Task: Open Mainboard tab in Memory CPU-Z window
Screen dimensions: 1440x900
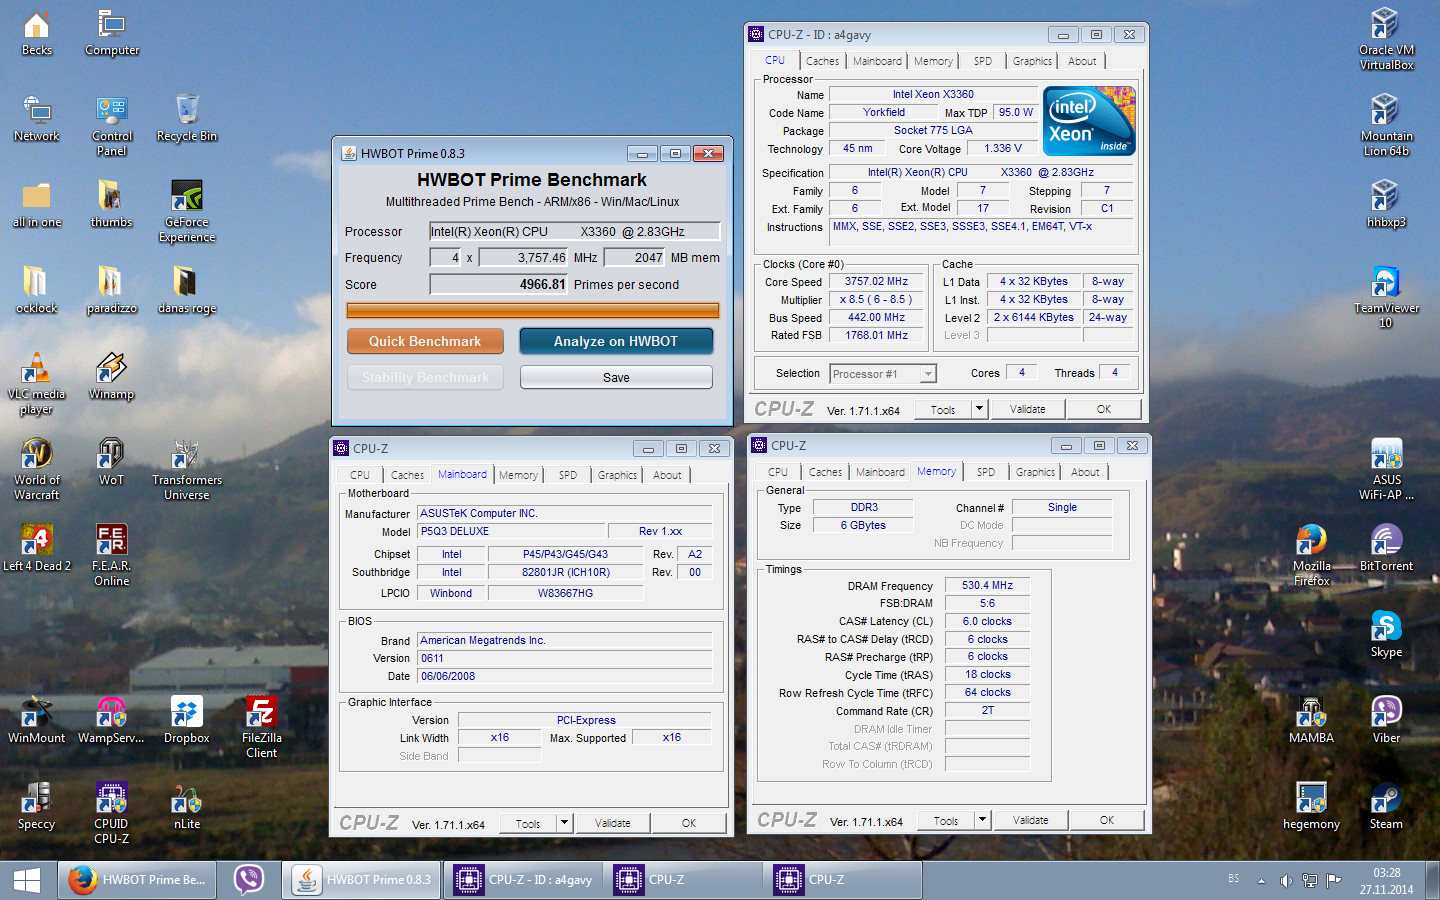Action: click(880, 472)
